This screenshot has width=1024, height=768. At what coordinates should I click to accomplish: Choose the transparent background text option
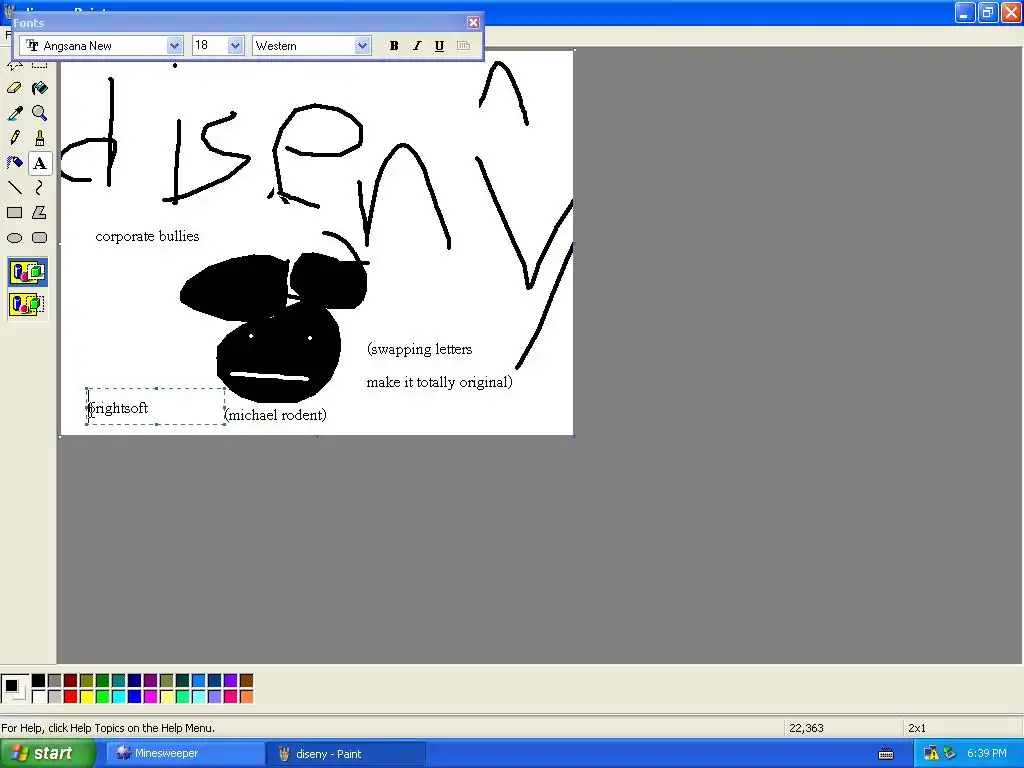pyautogui.click(x=27, y=304)
